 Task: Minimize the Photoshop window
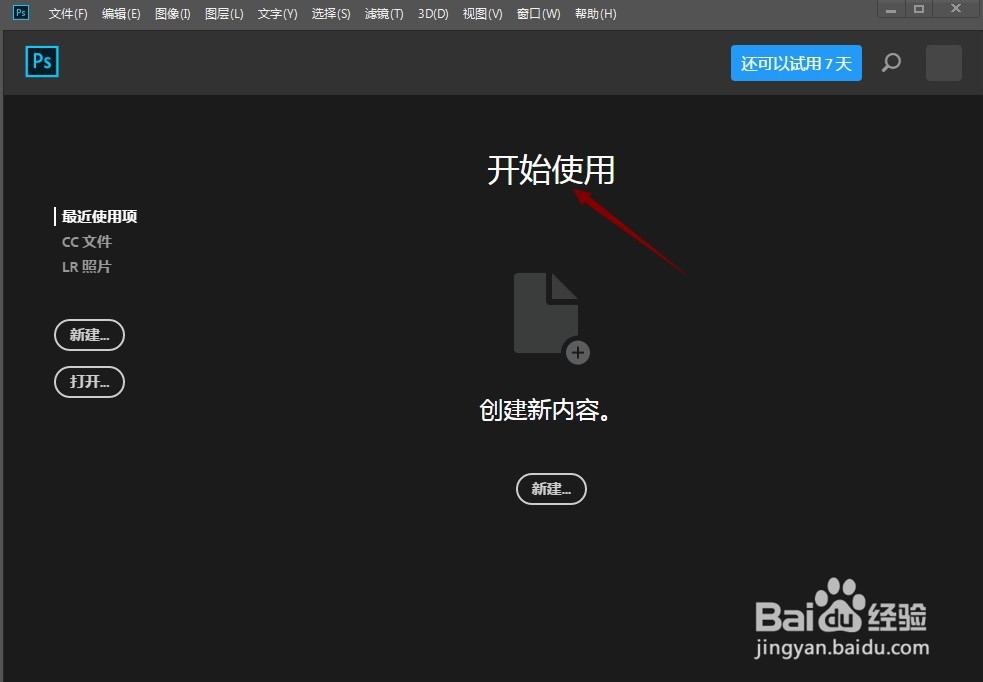(x=891, y=9)
